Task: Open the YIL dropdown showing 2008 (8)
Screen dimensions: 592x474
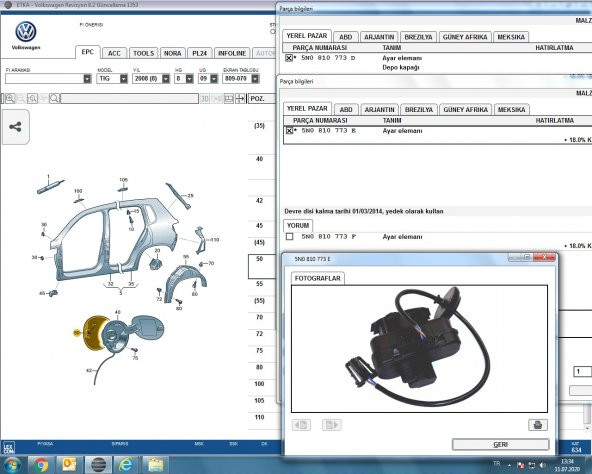Action: [166, 79]
